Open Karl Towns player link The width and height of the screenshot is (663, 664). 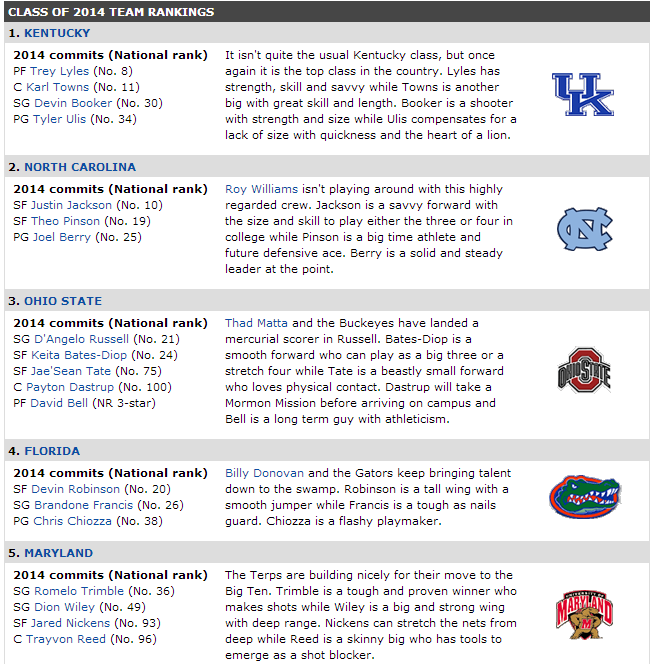click(58, 87)
